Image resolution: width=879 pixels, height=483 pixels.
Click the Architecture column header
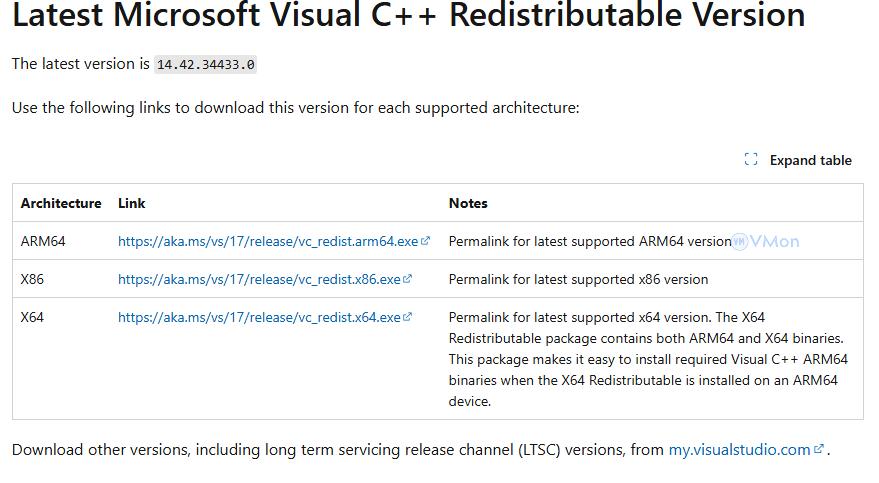[x=61, y=203]
